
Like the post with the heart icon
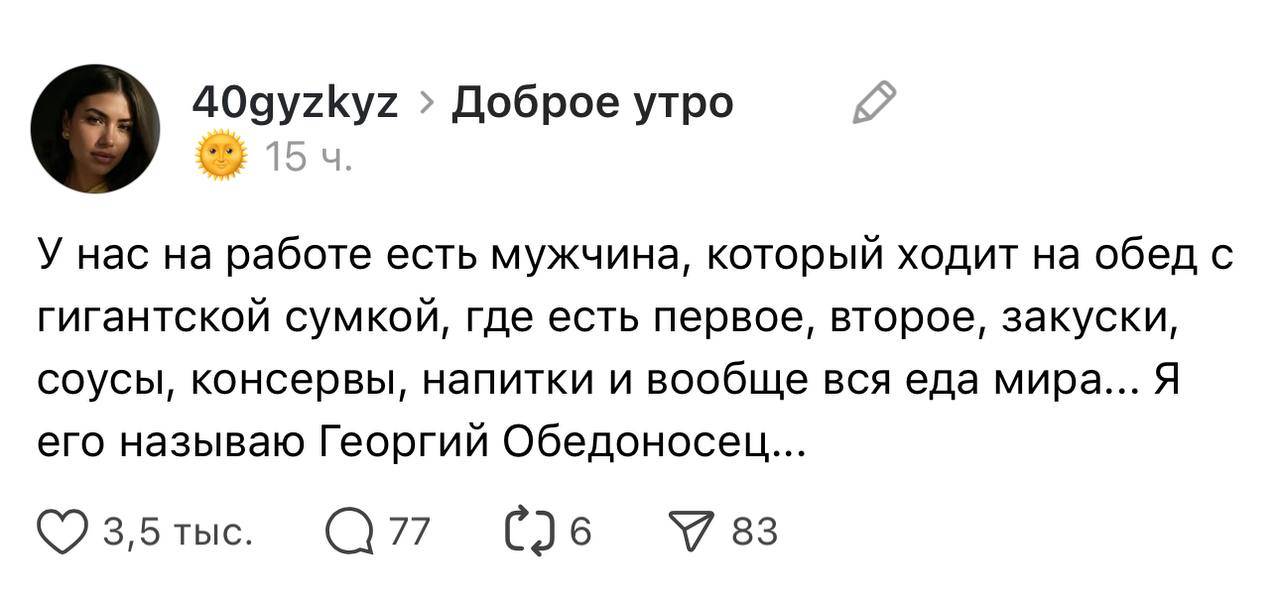(64, 532)
